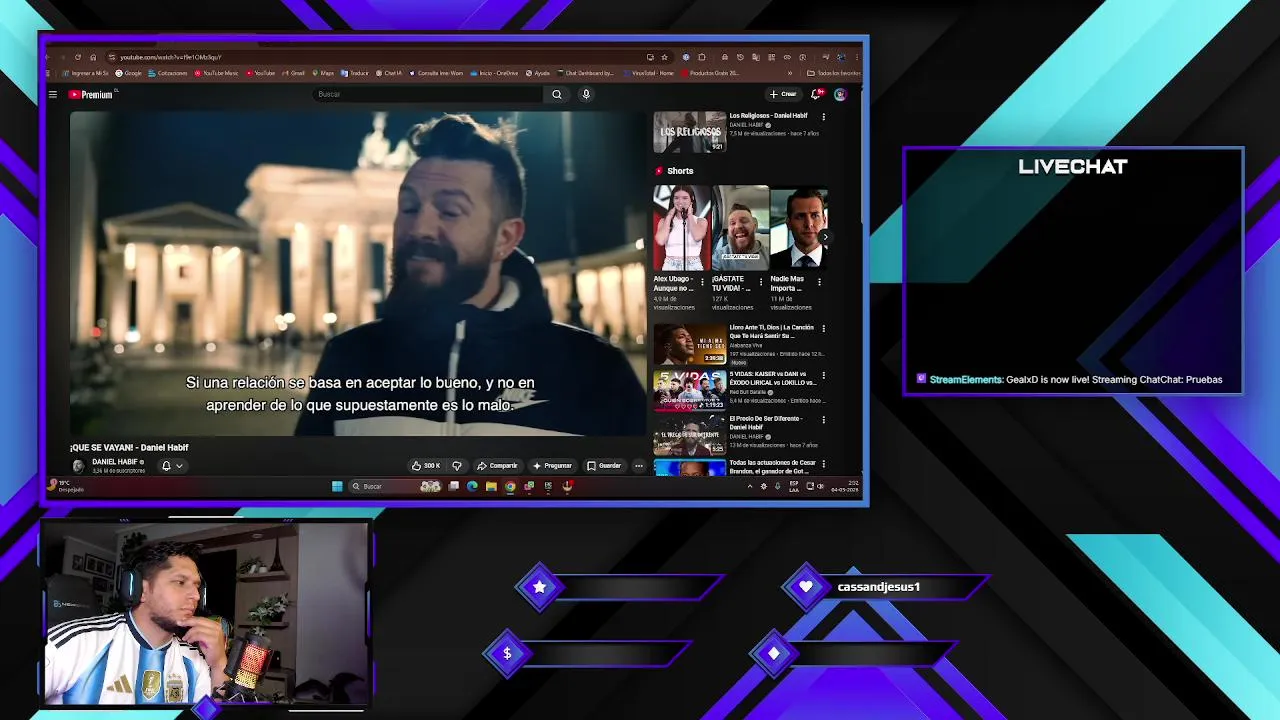Screen dimensions: 1280x720
Task: Open the Alex Ubago short thumbnail
Action: point(681,228)
